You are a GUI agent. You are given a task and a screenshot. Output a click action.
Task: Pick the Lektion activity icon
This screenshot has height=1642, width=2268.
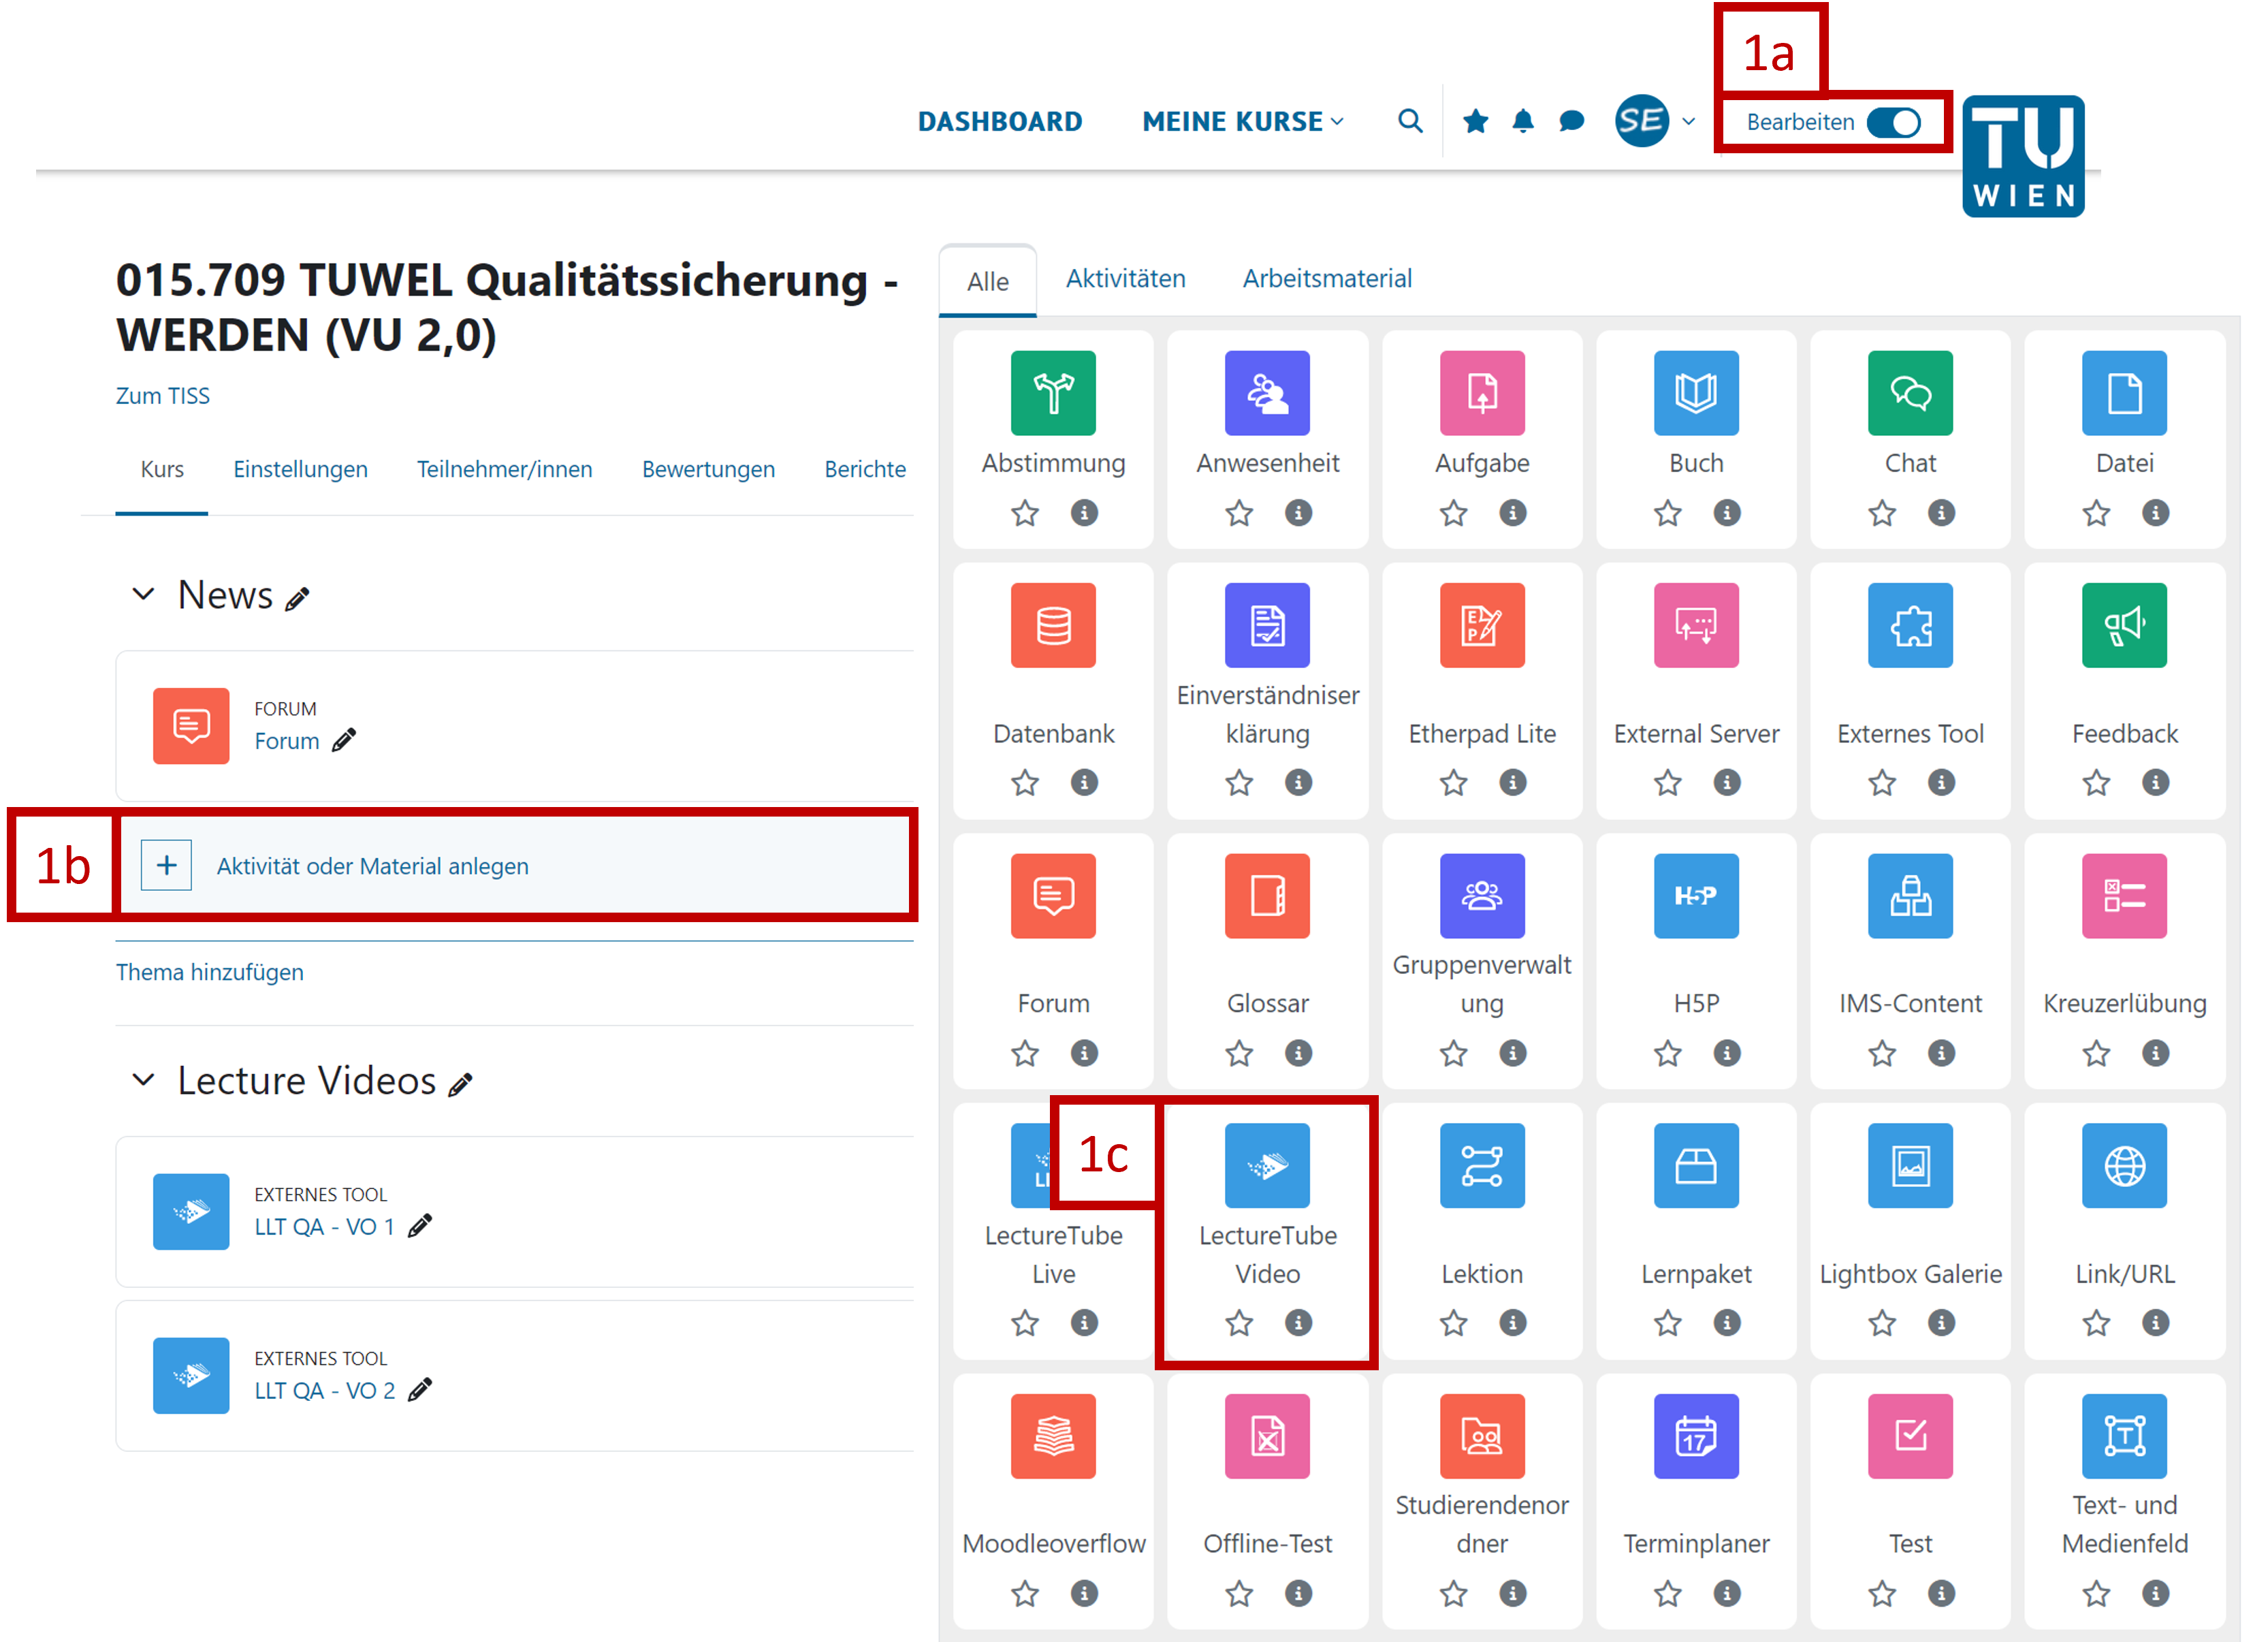pos(1482,1166)
